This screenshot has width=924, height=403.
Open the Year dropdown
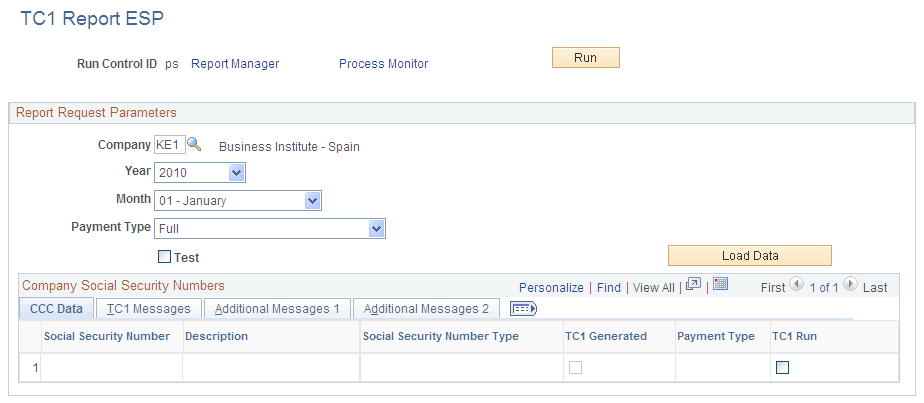tap(200, 173)
